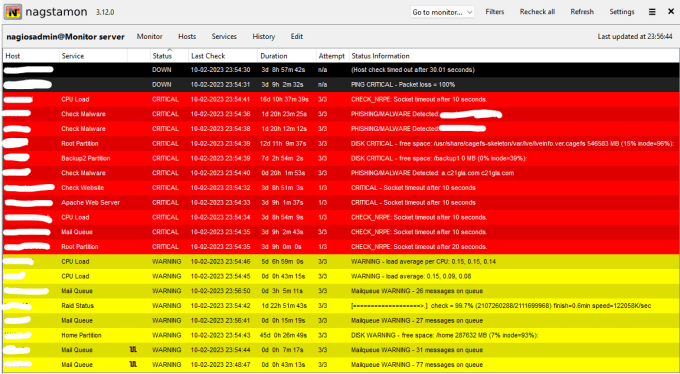The image size is (680, 374).
Task: Sort by Duration column header
Action: click(x=287, y=56)
